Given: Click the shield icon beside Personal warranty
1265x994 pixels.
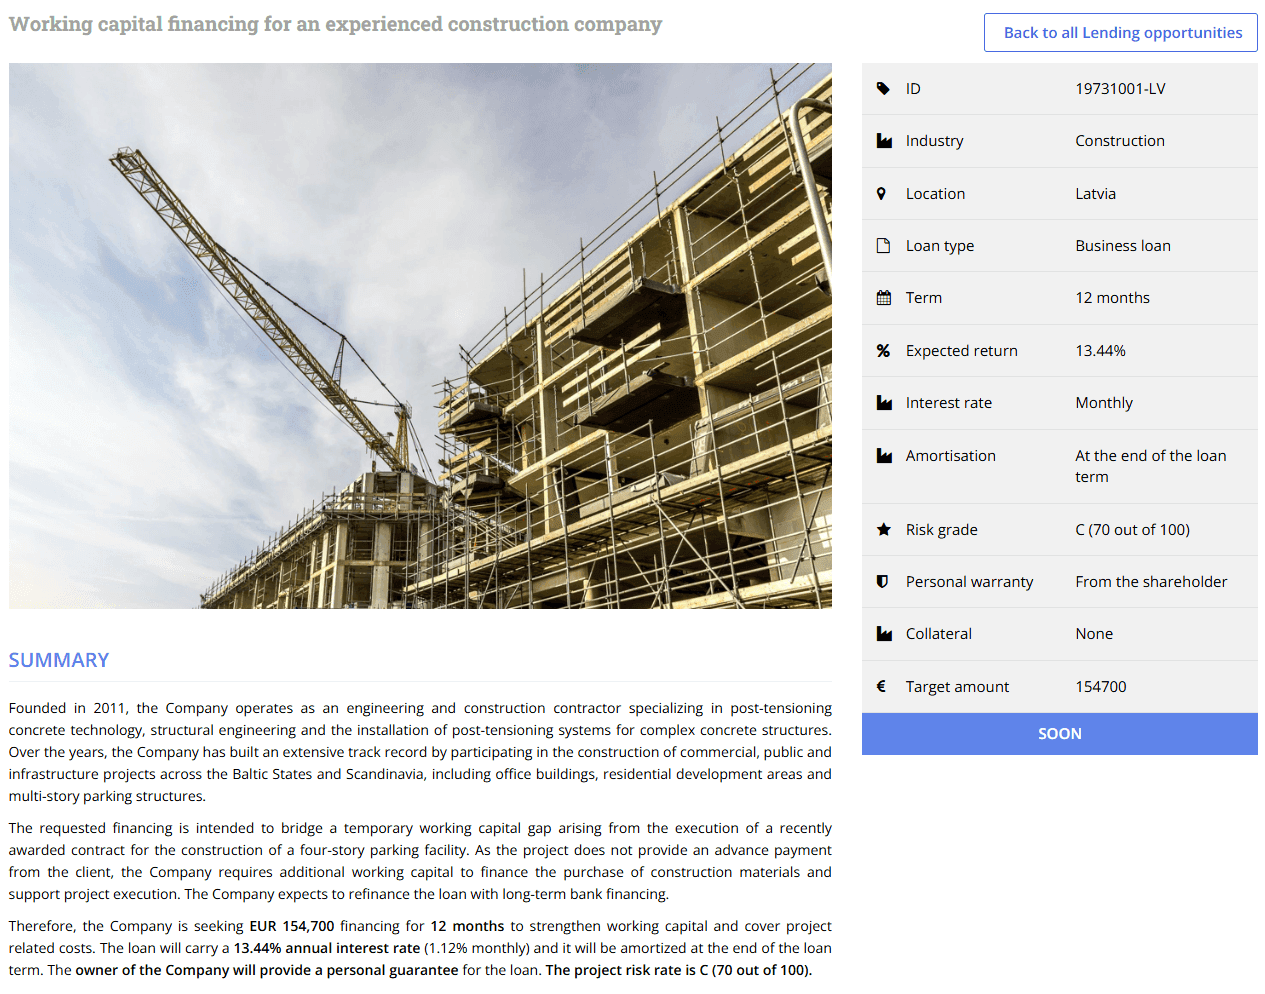Looking at the screenshot, I should [882, 582].
